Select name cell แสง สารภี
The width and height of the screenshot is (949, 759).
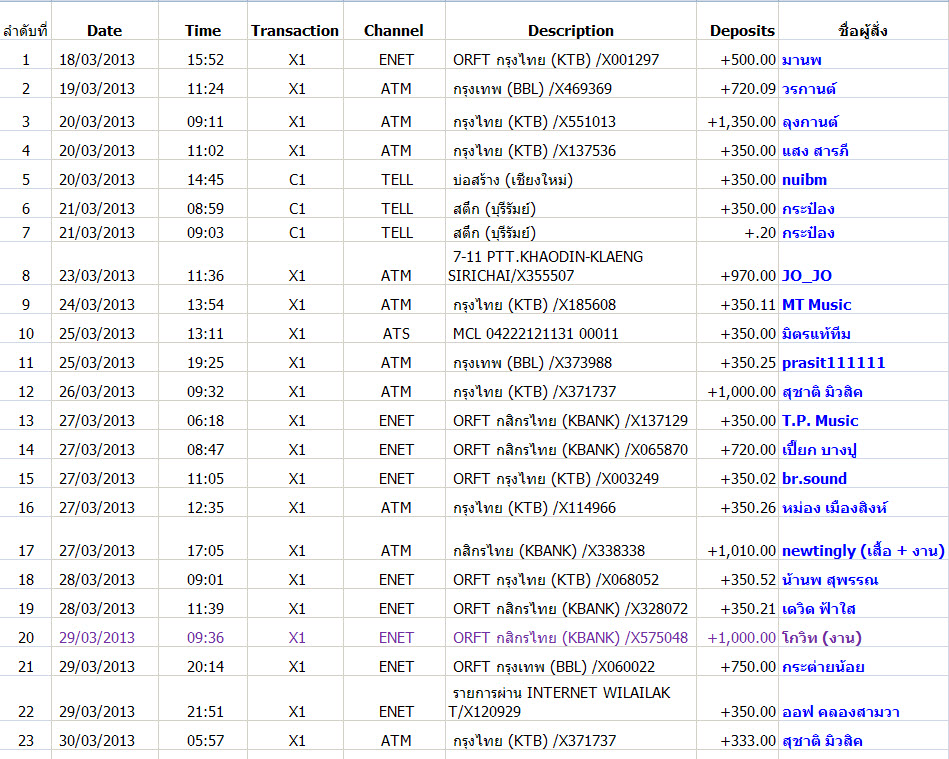tap(815, 150)
